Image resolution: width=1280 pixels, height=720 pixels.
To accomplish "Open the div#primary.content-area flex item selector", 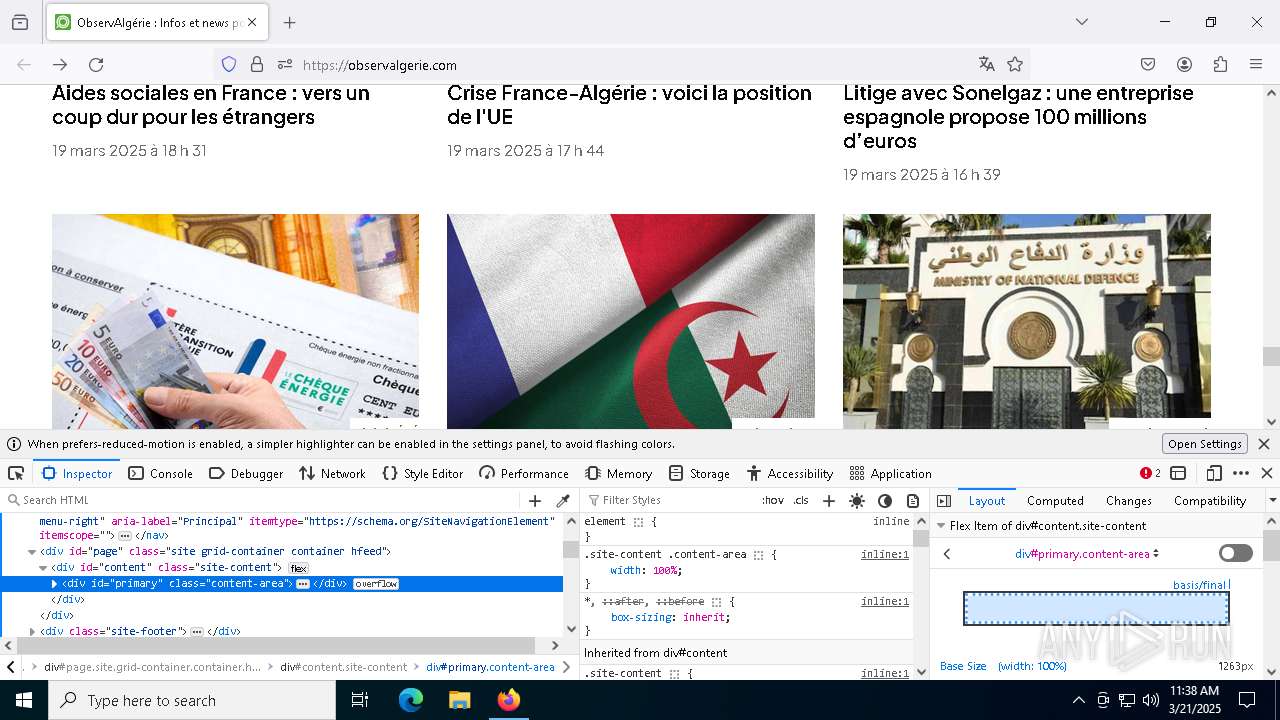I will [1087, 554].
